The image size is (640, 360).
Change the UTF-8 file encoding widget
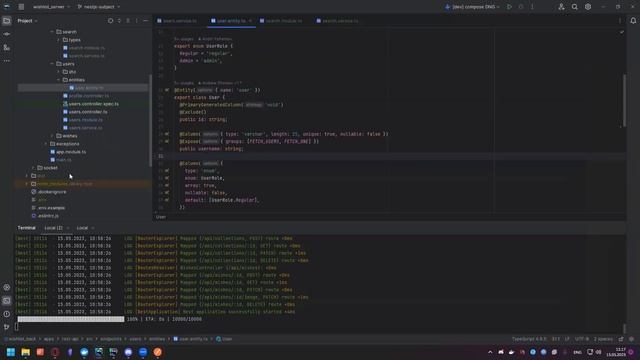tap(582, 339)
